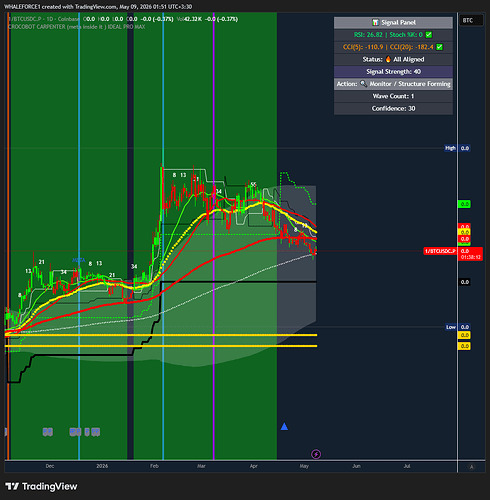
Task: Click 'Signal Strength: 40' row
Action: point(393,71)
